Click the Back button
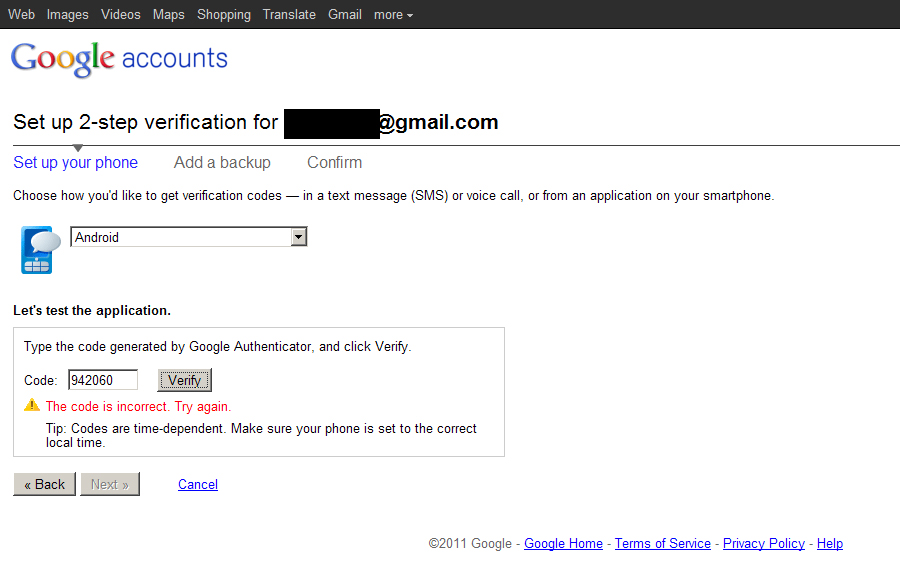This screenshot has width=900, height=575. click(45, 484)
